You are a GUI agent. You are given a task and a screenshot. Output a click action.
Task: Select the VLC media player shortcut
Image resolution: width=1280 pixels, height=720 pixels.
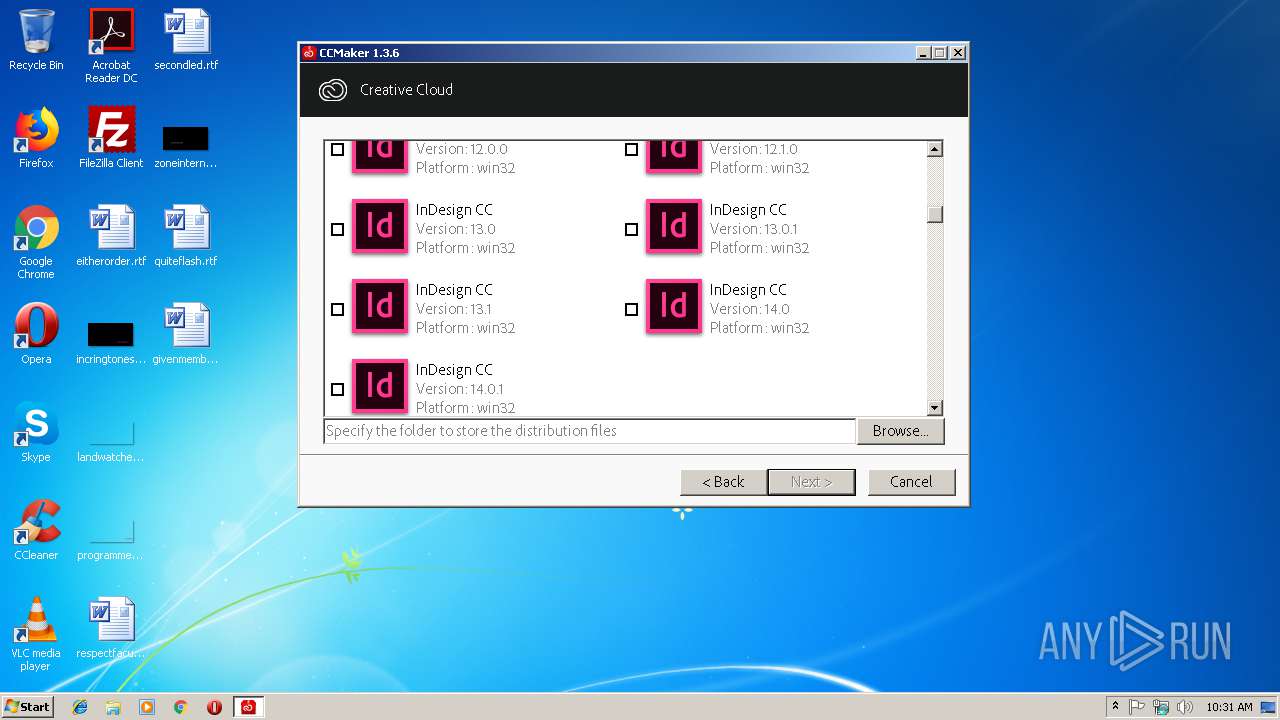pyautogui.click(x=36, y=634)
